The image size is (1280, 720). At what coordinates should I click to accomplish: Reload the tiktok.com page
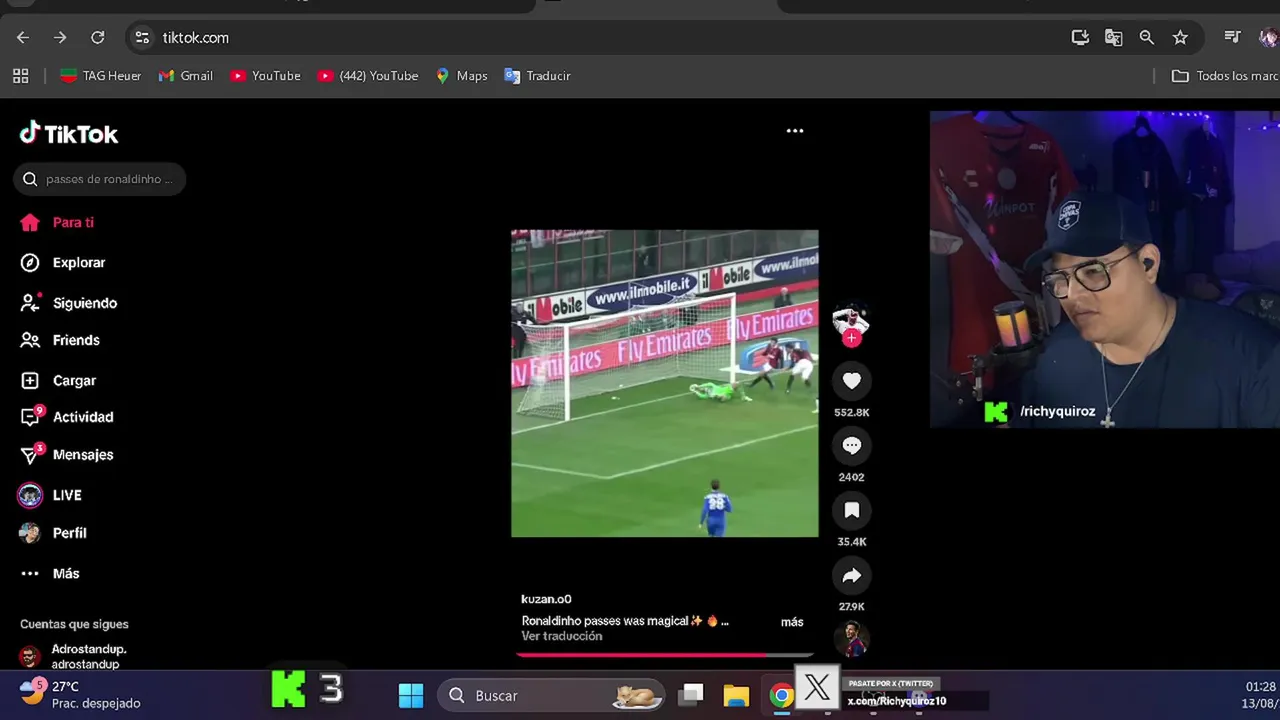(x=97, y=37)
